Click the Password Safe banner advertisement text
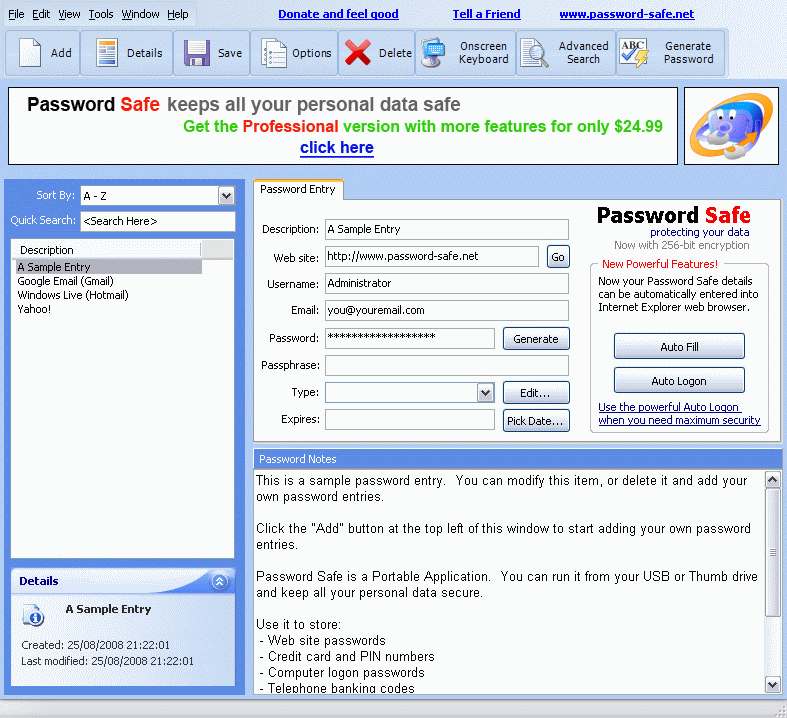Screen dimensions: 787x718 (x=343, y=125)
